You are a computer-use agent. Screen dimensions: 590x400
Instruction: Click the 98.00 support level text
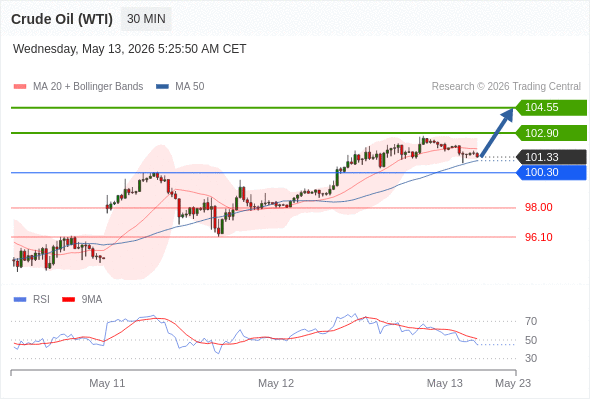coord(538,207)
